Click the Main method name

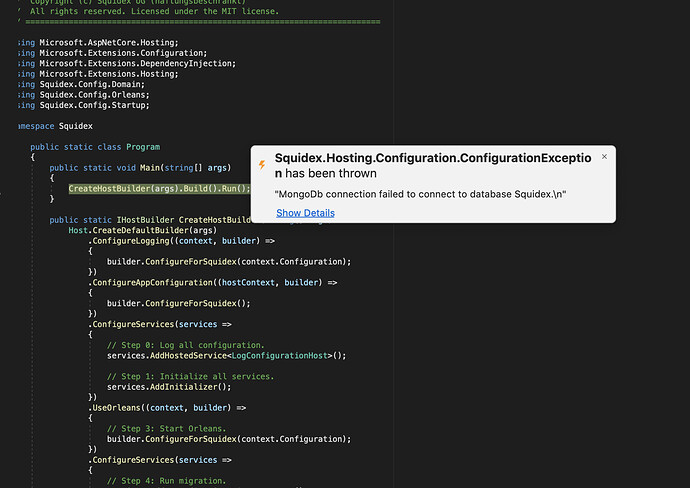pos(150,168)
